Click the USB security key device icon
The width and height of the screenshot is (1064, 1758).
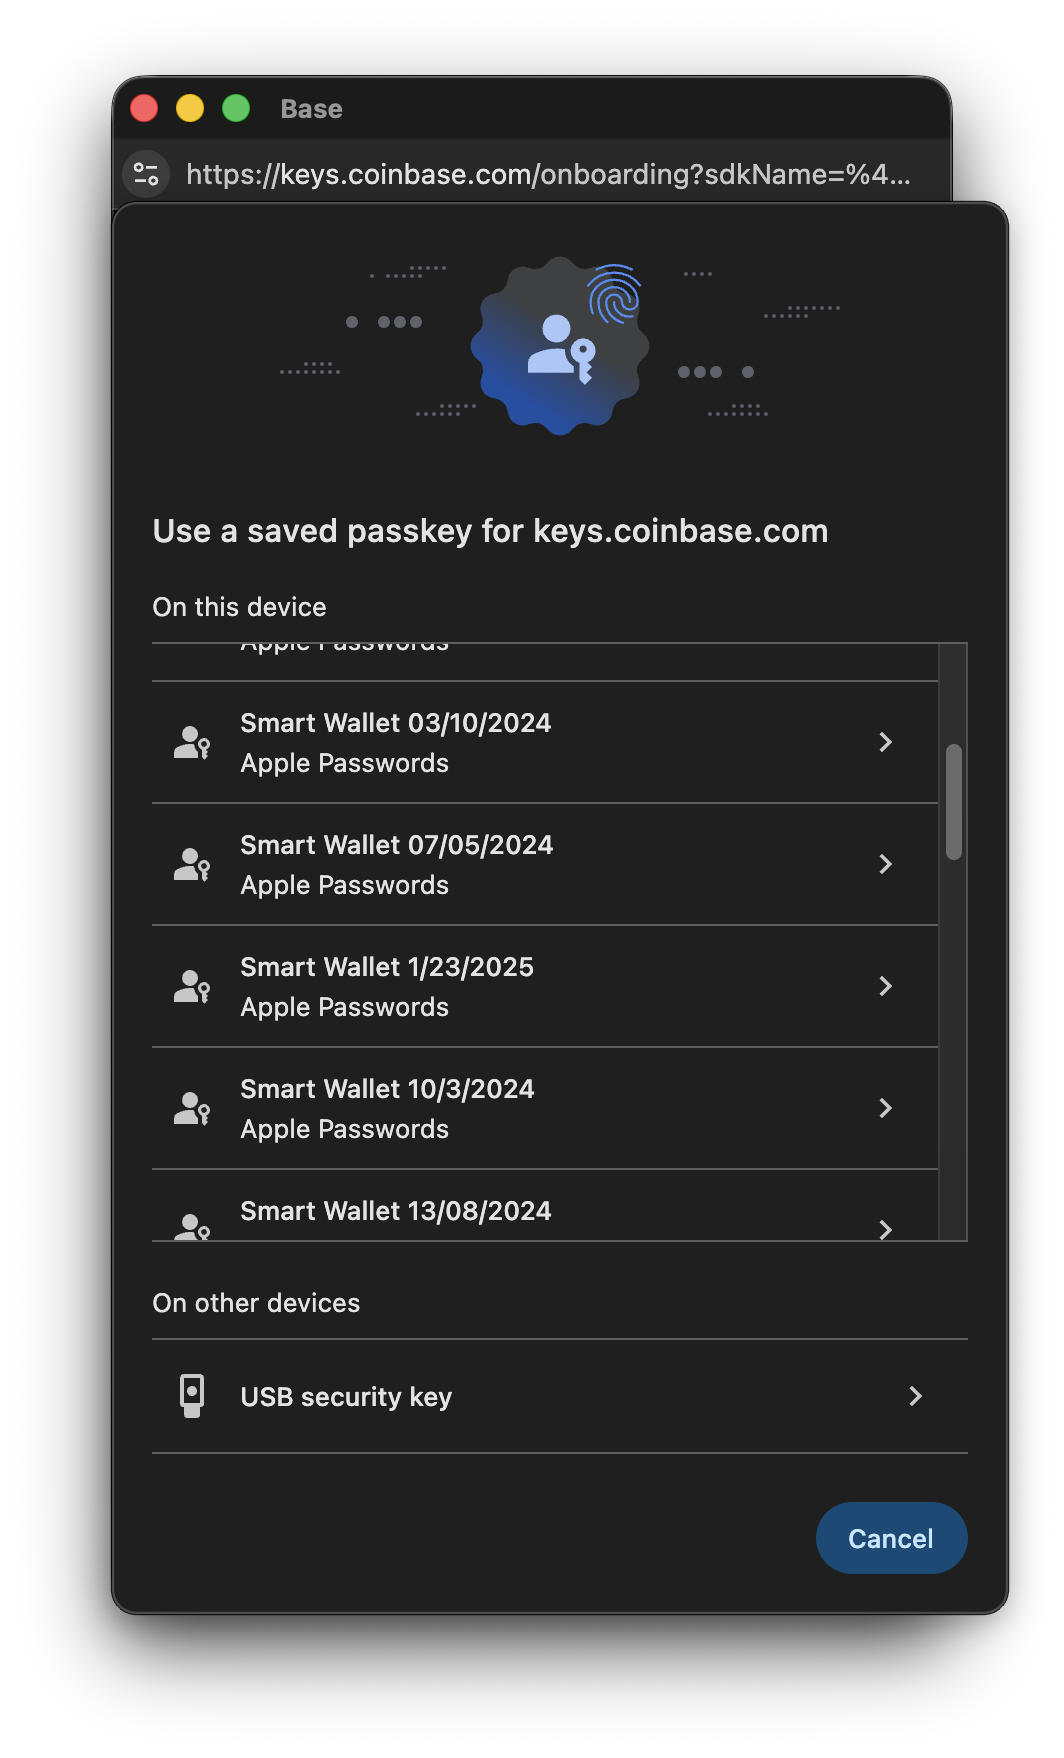click(x=192, y=1396)
